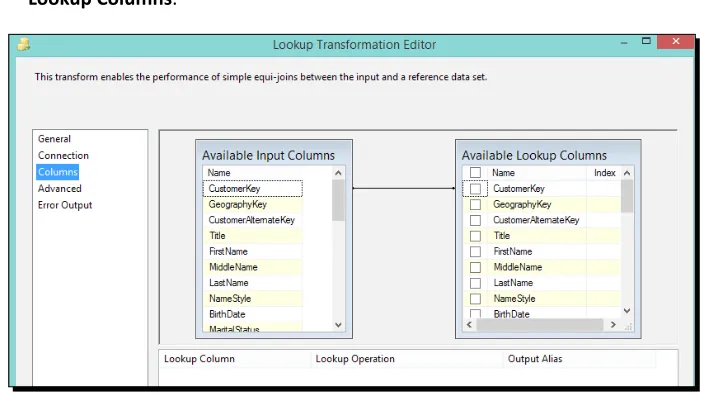Click the lookup columns horizontal scrollbar thumb

[x=540, y=325]
